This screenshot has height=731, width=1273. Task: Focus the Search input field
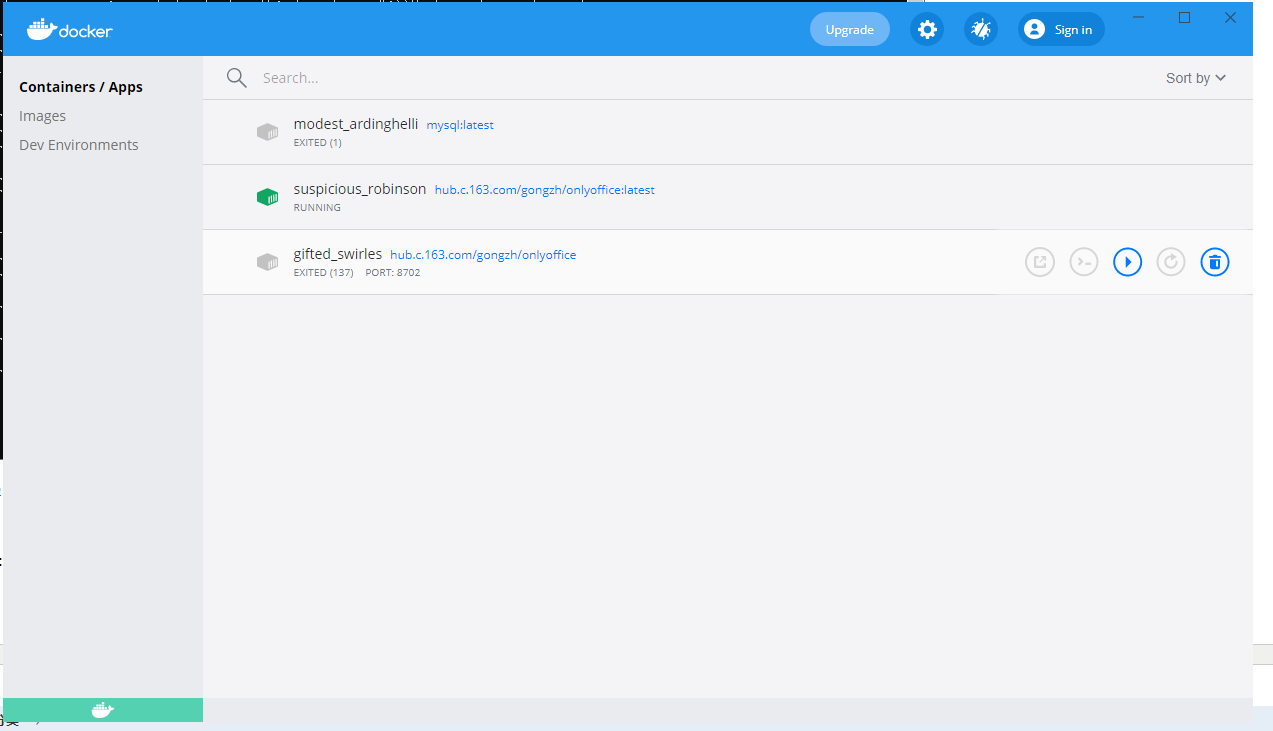tap(700, 78)
